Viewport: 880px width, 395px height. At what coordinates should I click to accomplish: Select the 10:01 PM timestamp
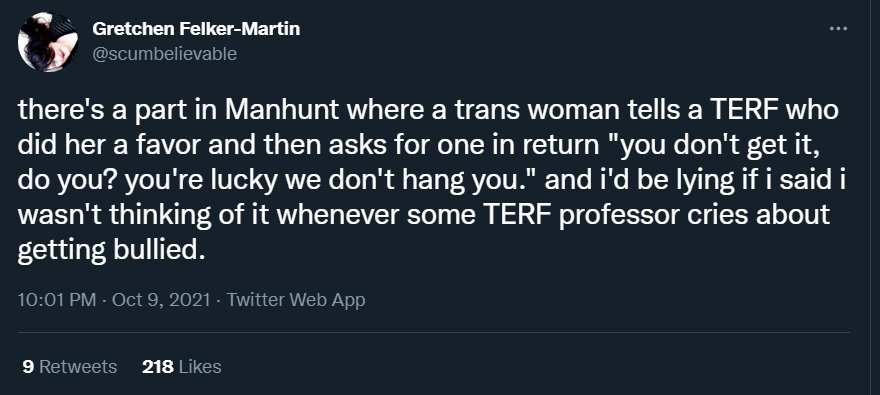point(57,300)
